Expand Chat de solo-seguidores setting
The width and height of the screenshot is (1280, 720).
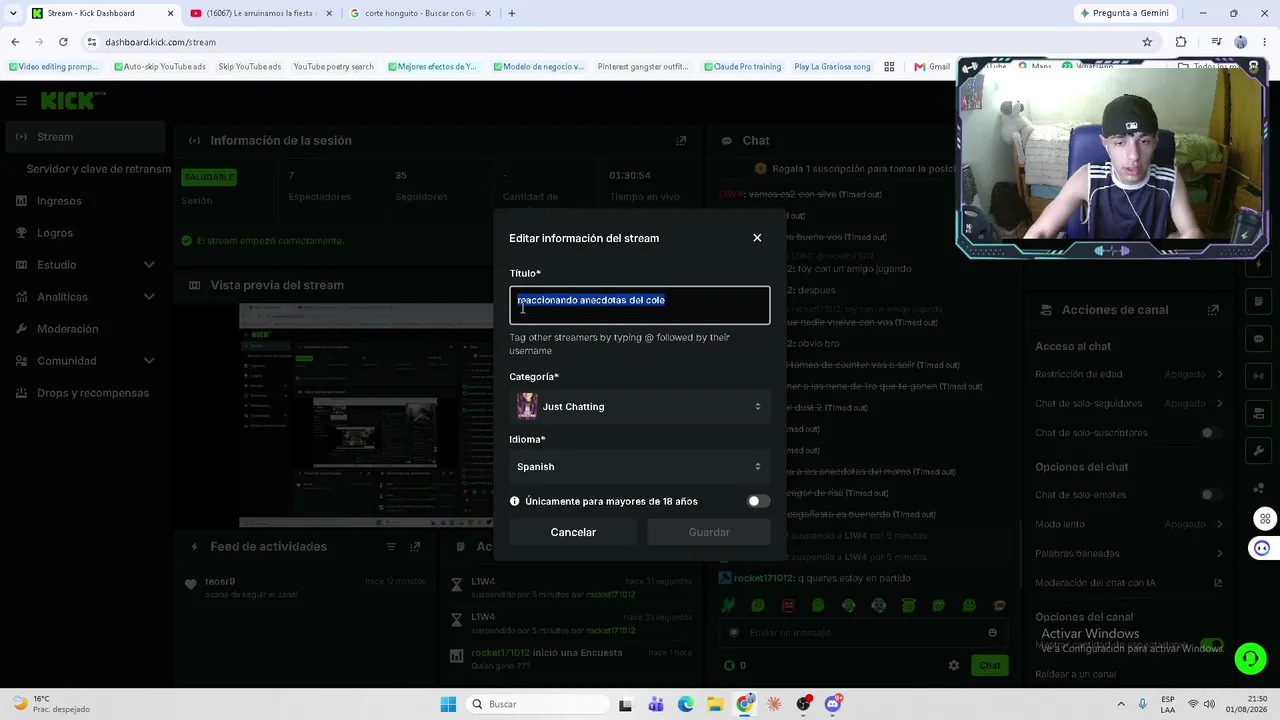[x=1129, y=403]
